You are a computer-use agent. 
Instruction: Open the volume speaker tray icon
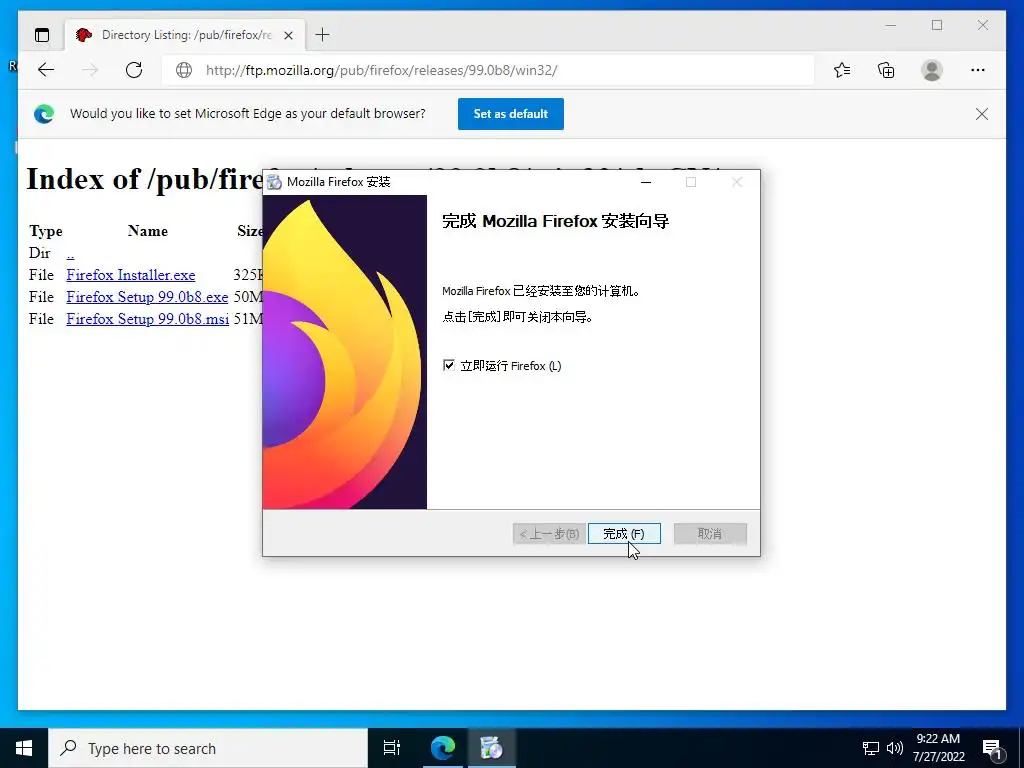[x=895, y=748]
